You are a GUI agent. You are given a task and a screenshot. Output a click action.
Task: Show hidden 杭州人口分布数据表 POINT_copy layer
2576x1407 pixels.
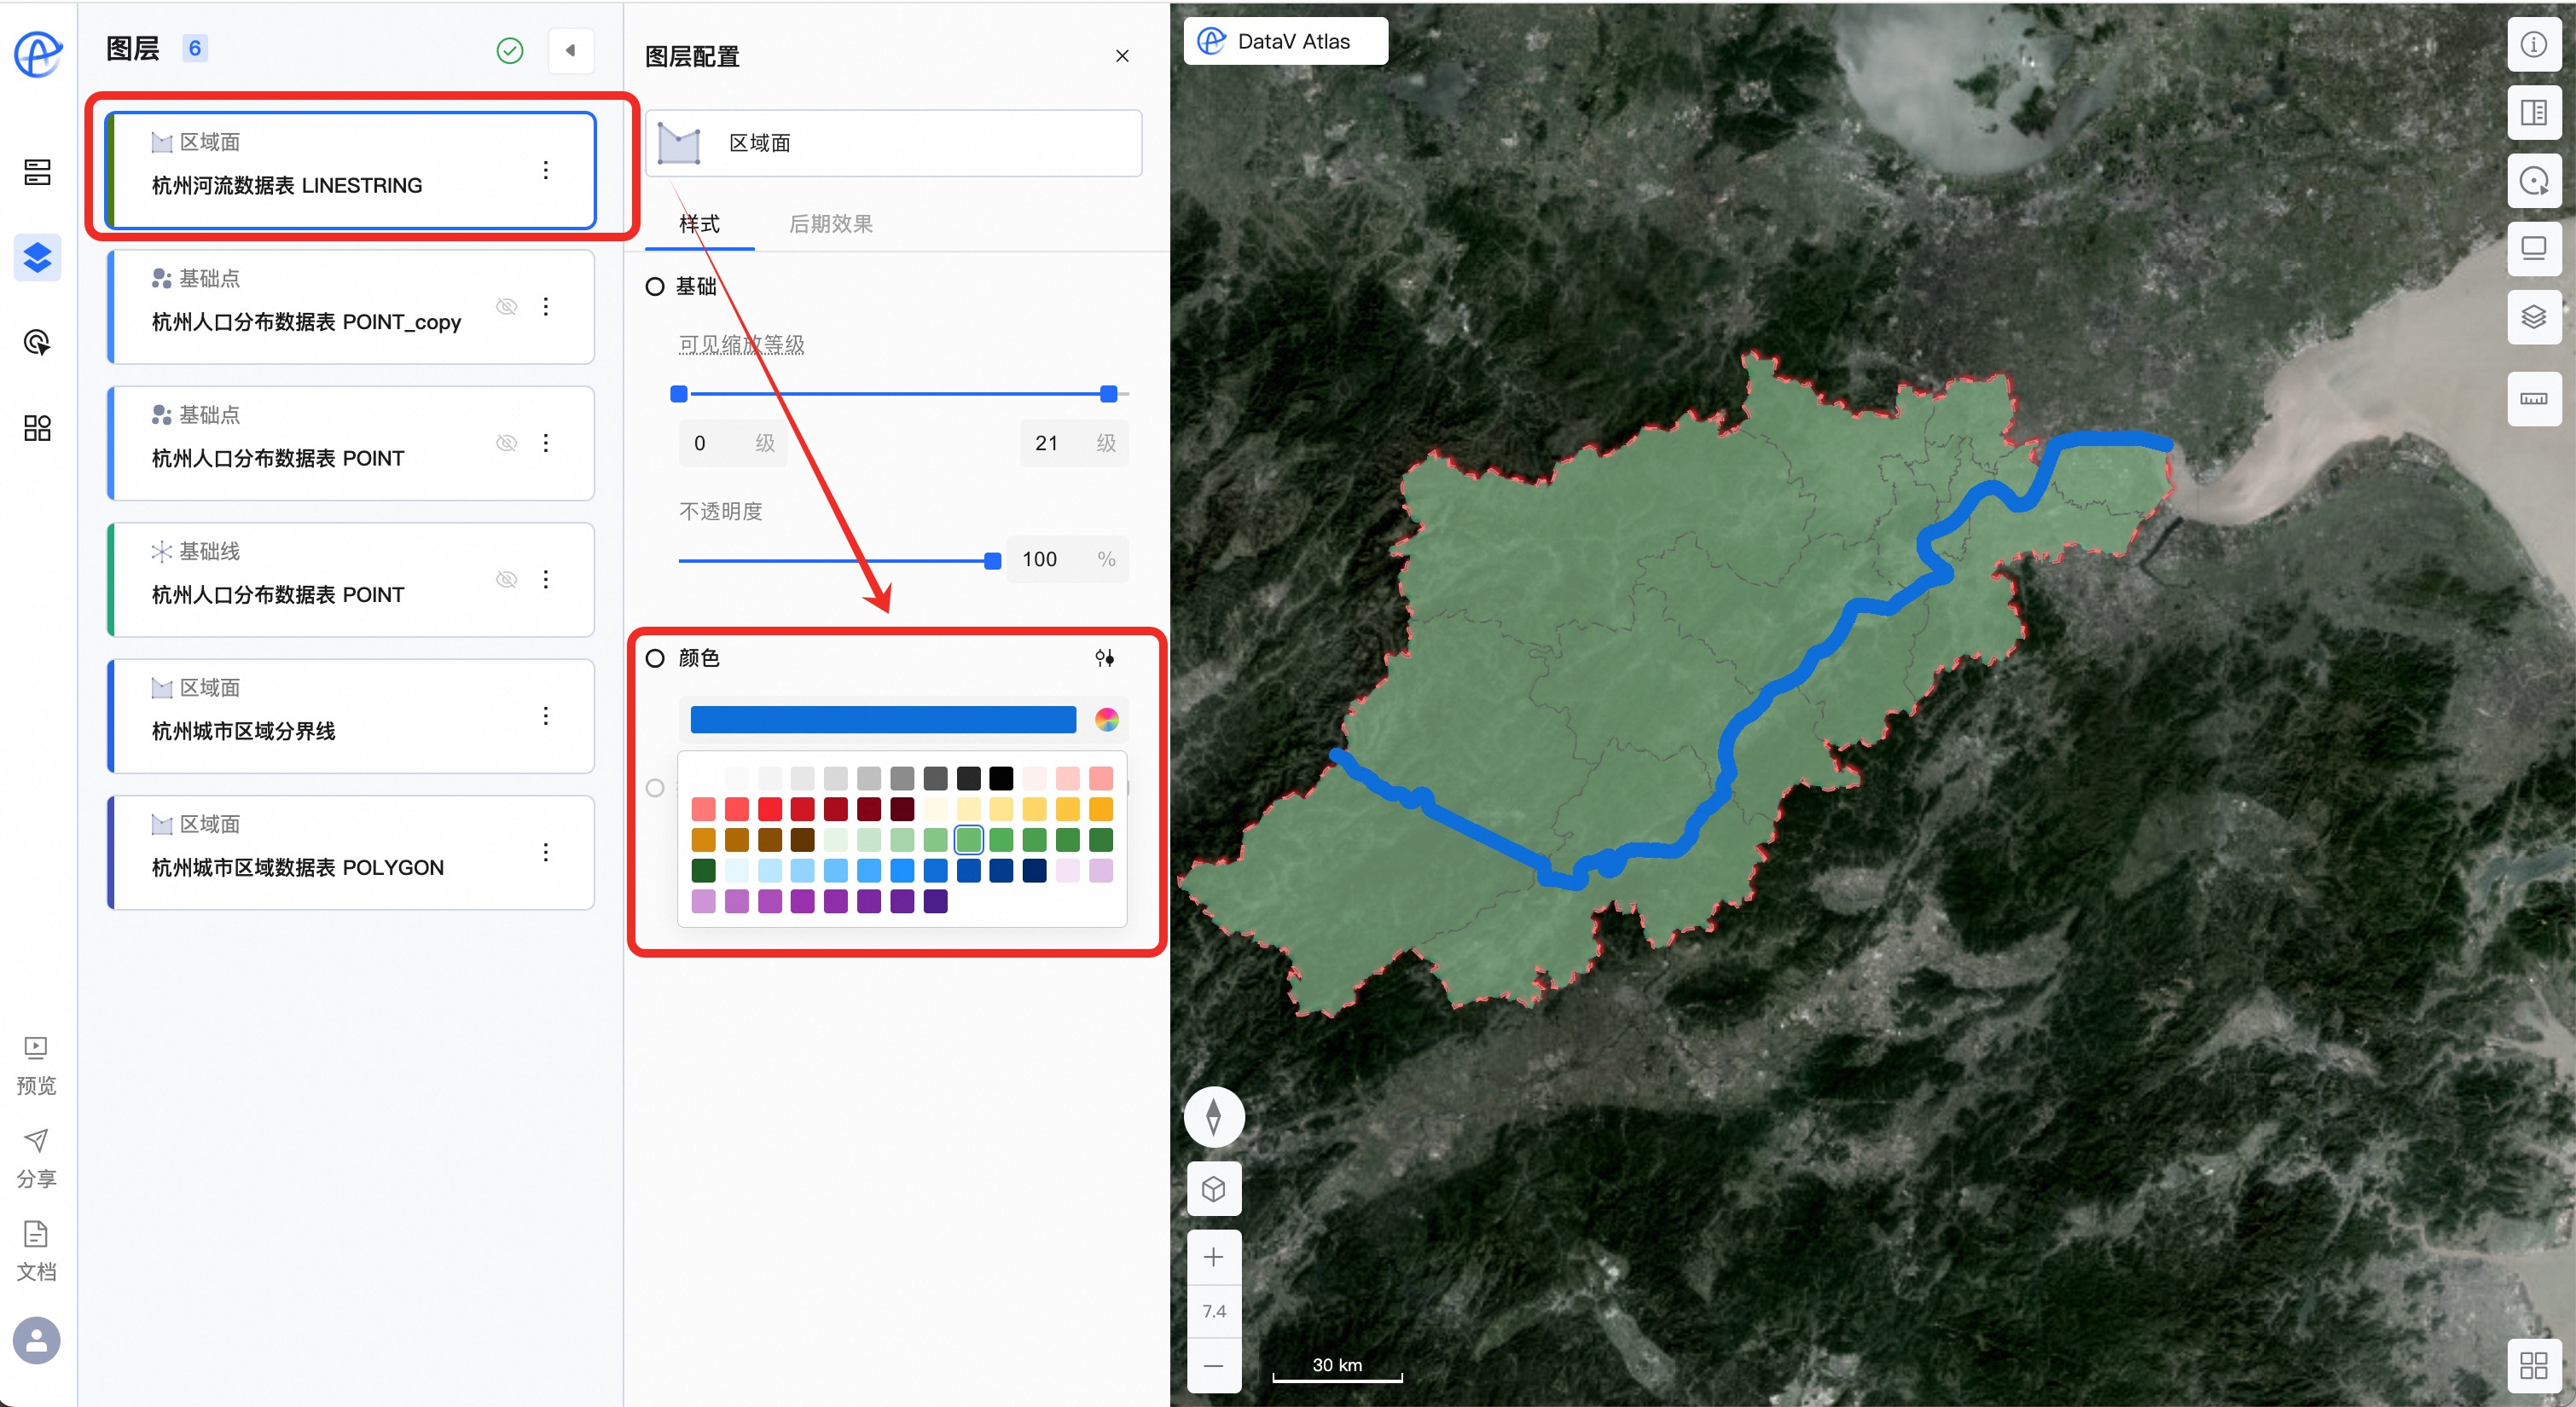507,307
